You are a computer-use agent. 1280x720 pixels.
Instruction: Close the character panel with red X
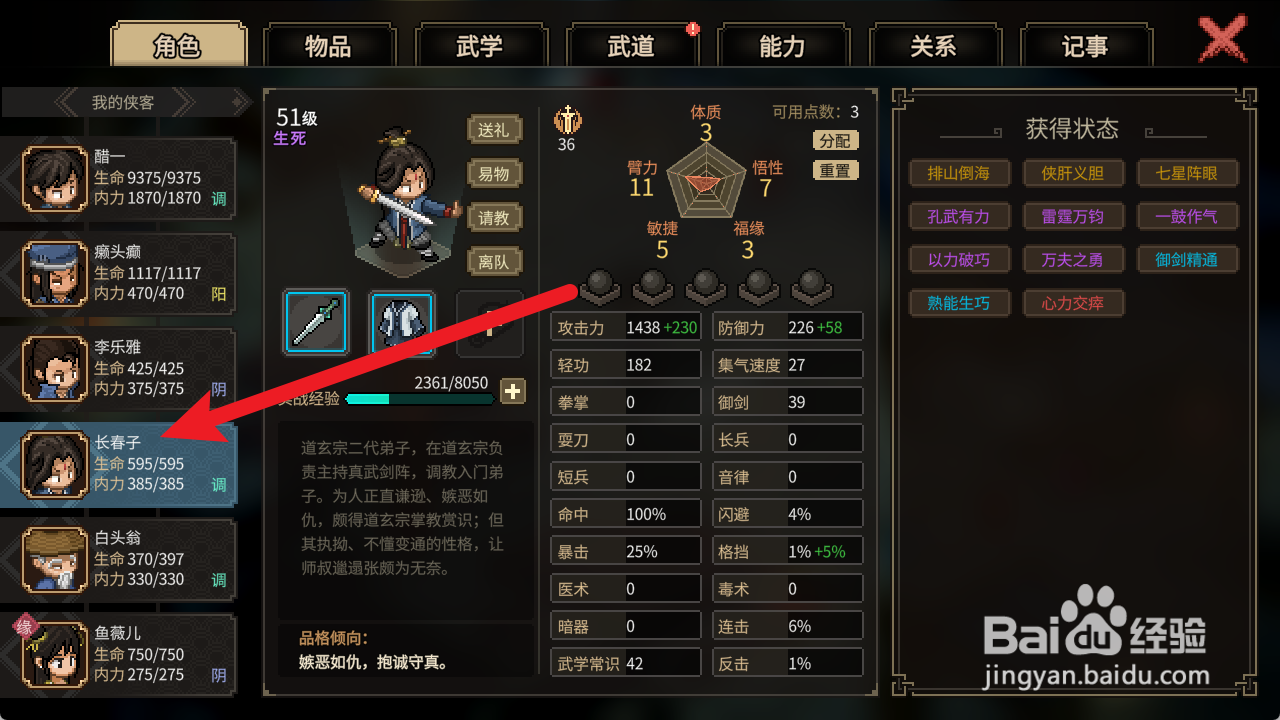click(x=1222, y=41)
